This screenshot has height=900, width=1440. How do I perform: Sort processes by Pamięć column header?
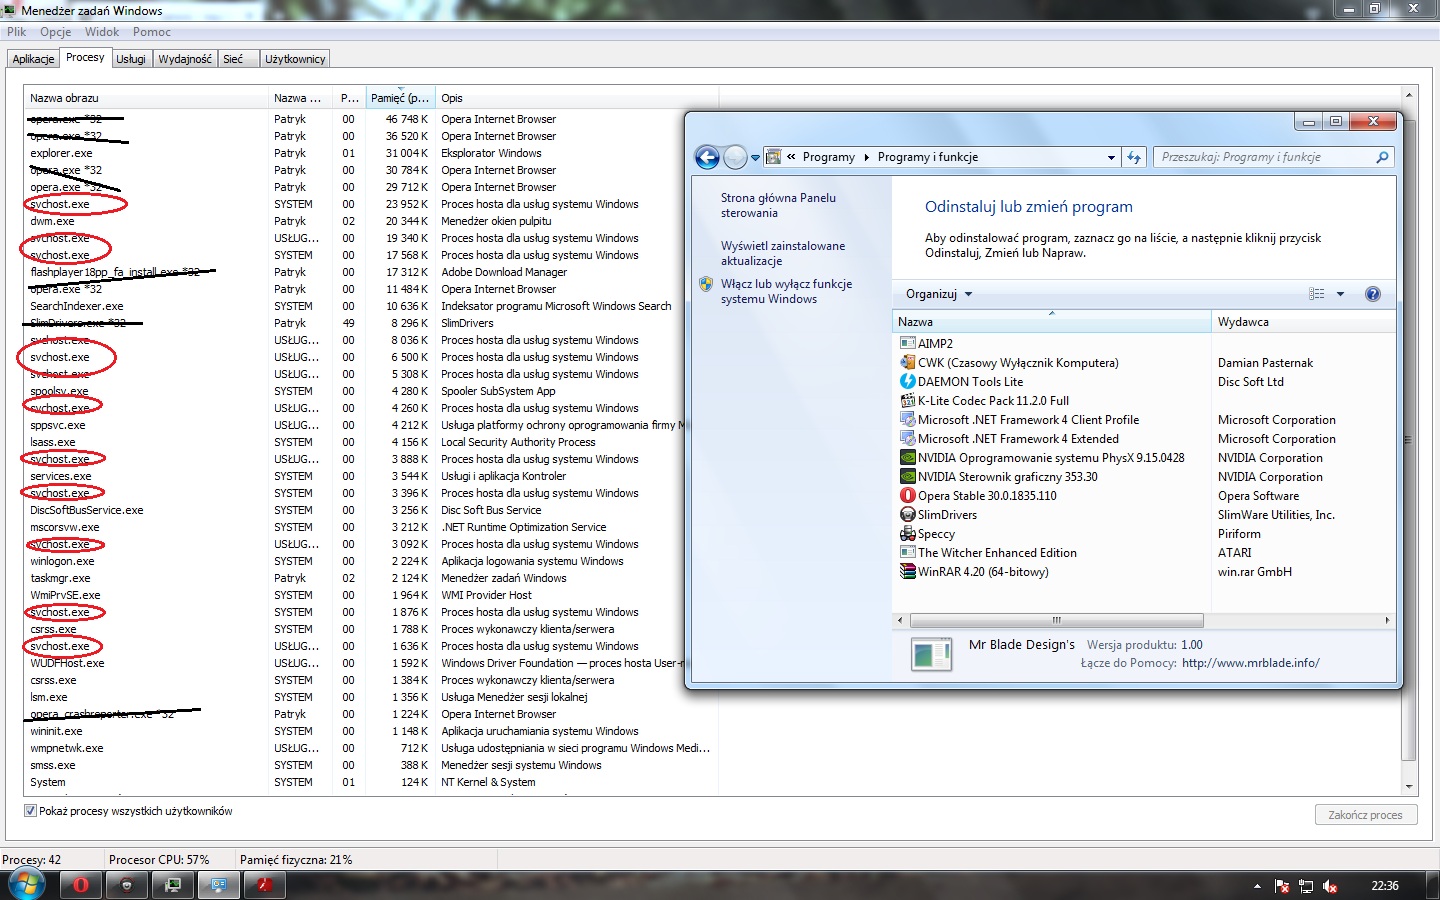pyautogui.click(x=400, y=98)
